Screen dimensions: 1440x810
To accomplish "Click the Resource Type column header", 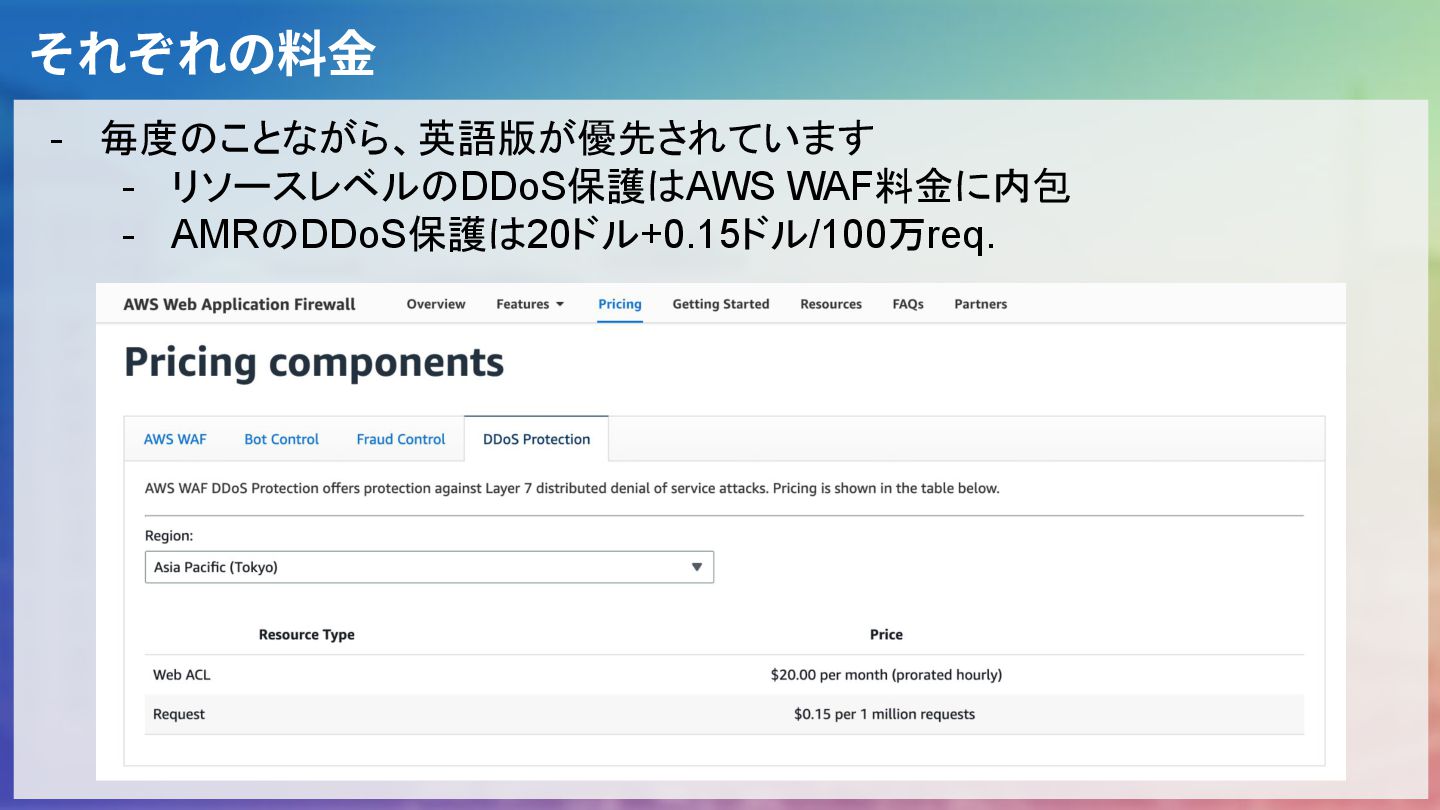I will (307, 635).
